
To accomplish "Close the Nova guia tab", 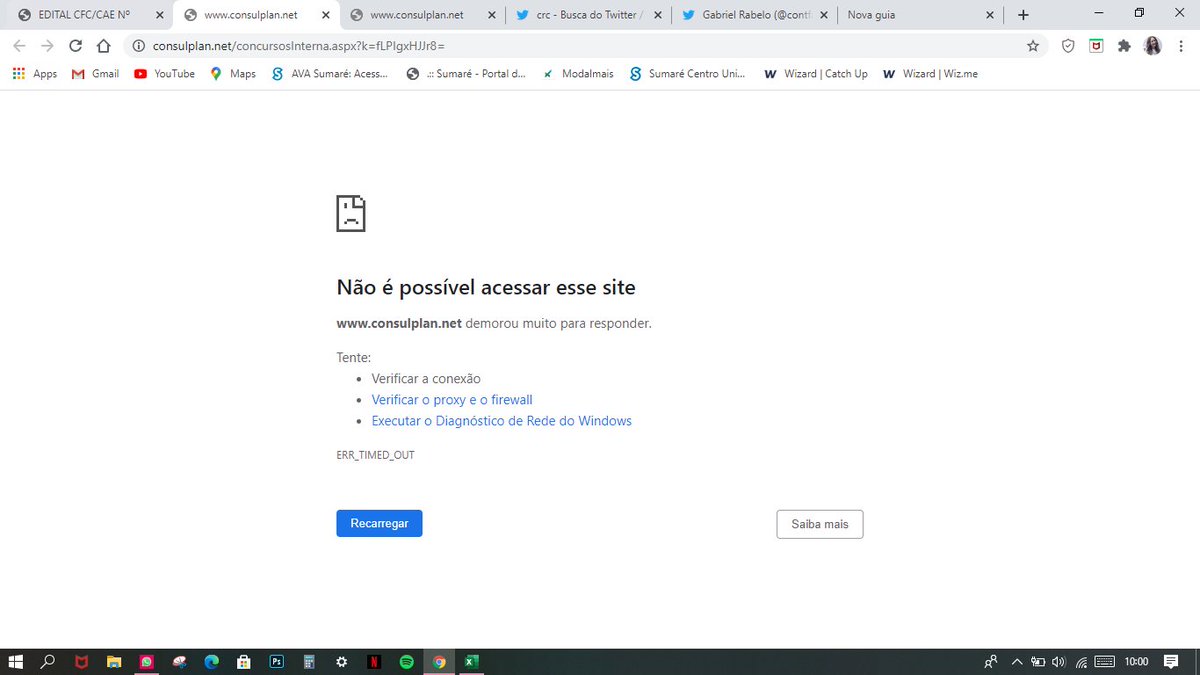I will [990, 15].
